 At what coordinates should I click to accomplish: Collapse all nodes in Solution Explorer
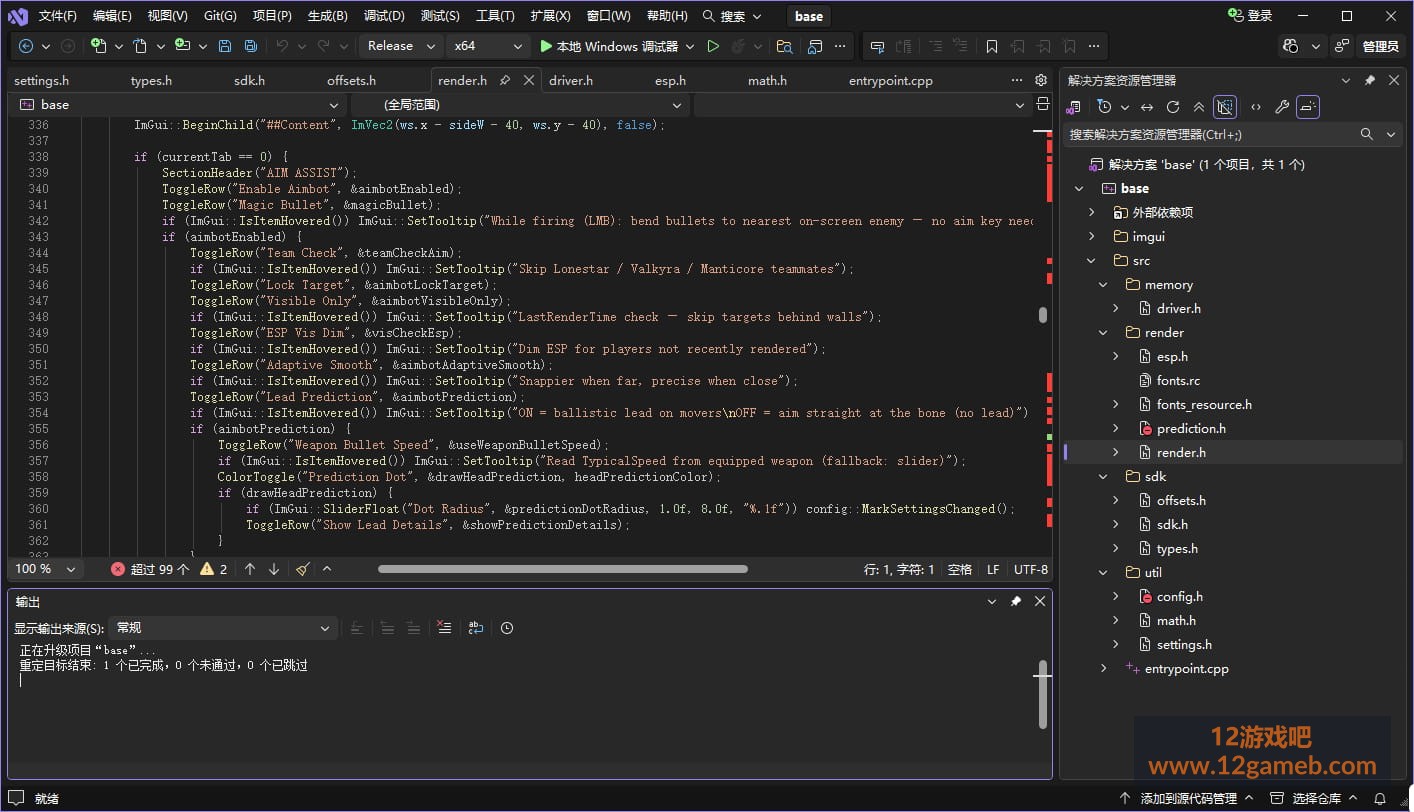[1199, 107]
